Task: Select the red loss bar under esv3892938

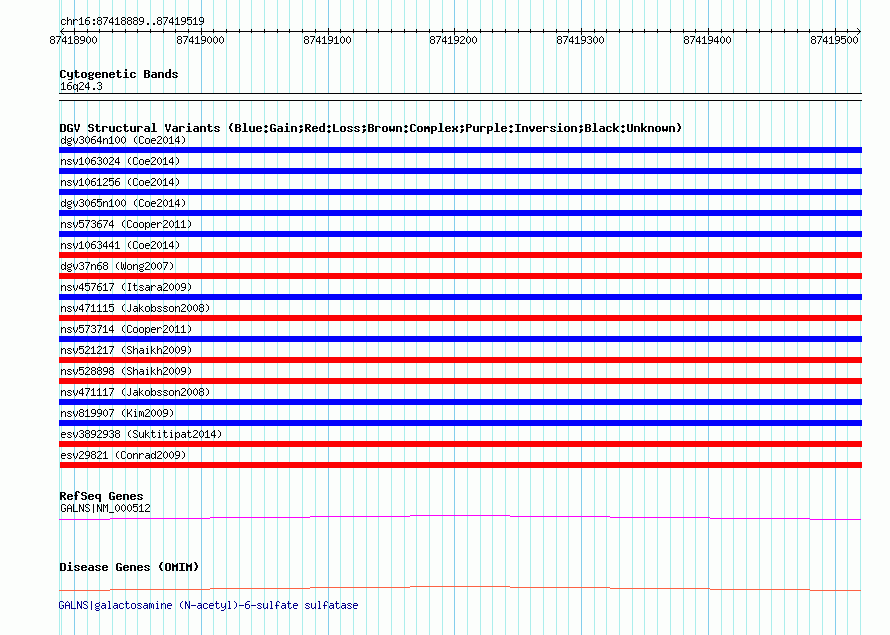Action: pos(460,444)
